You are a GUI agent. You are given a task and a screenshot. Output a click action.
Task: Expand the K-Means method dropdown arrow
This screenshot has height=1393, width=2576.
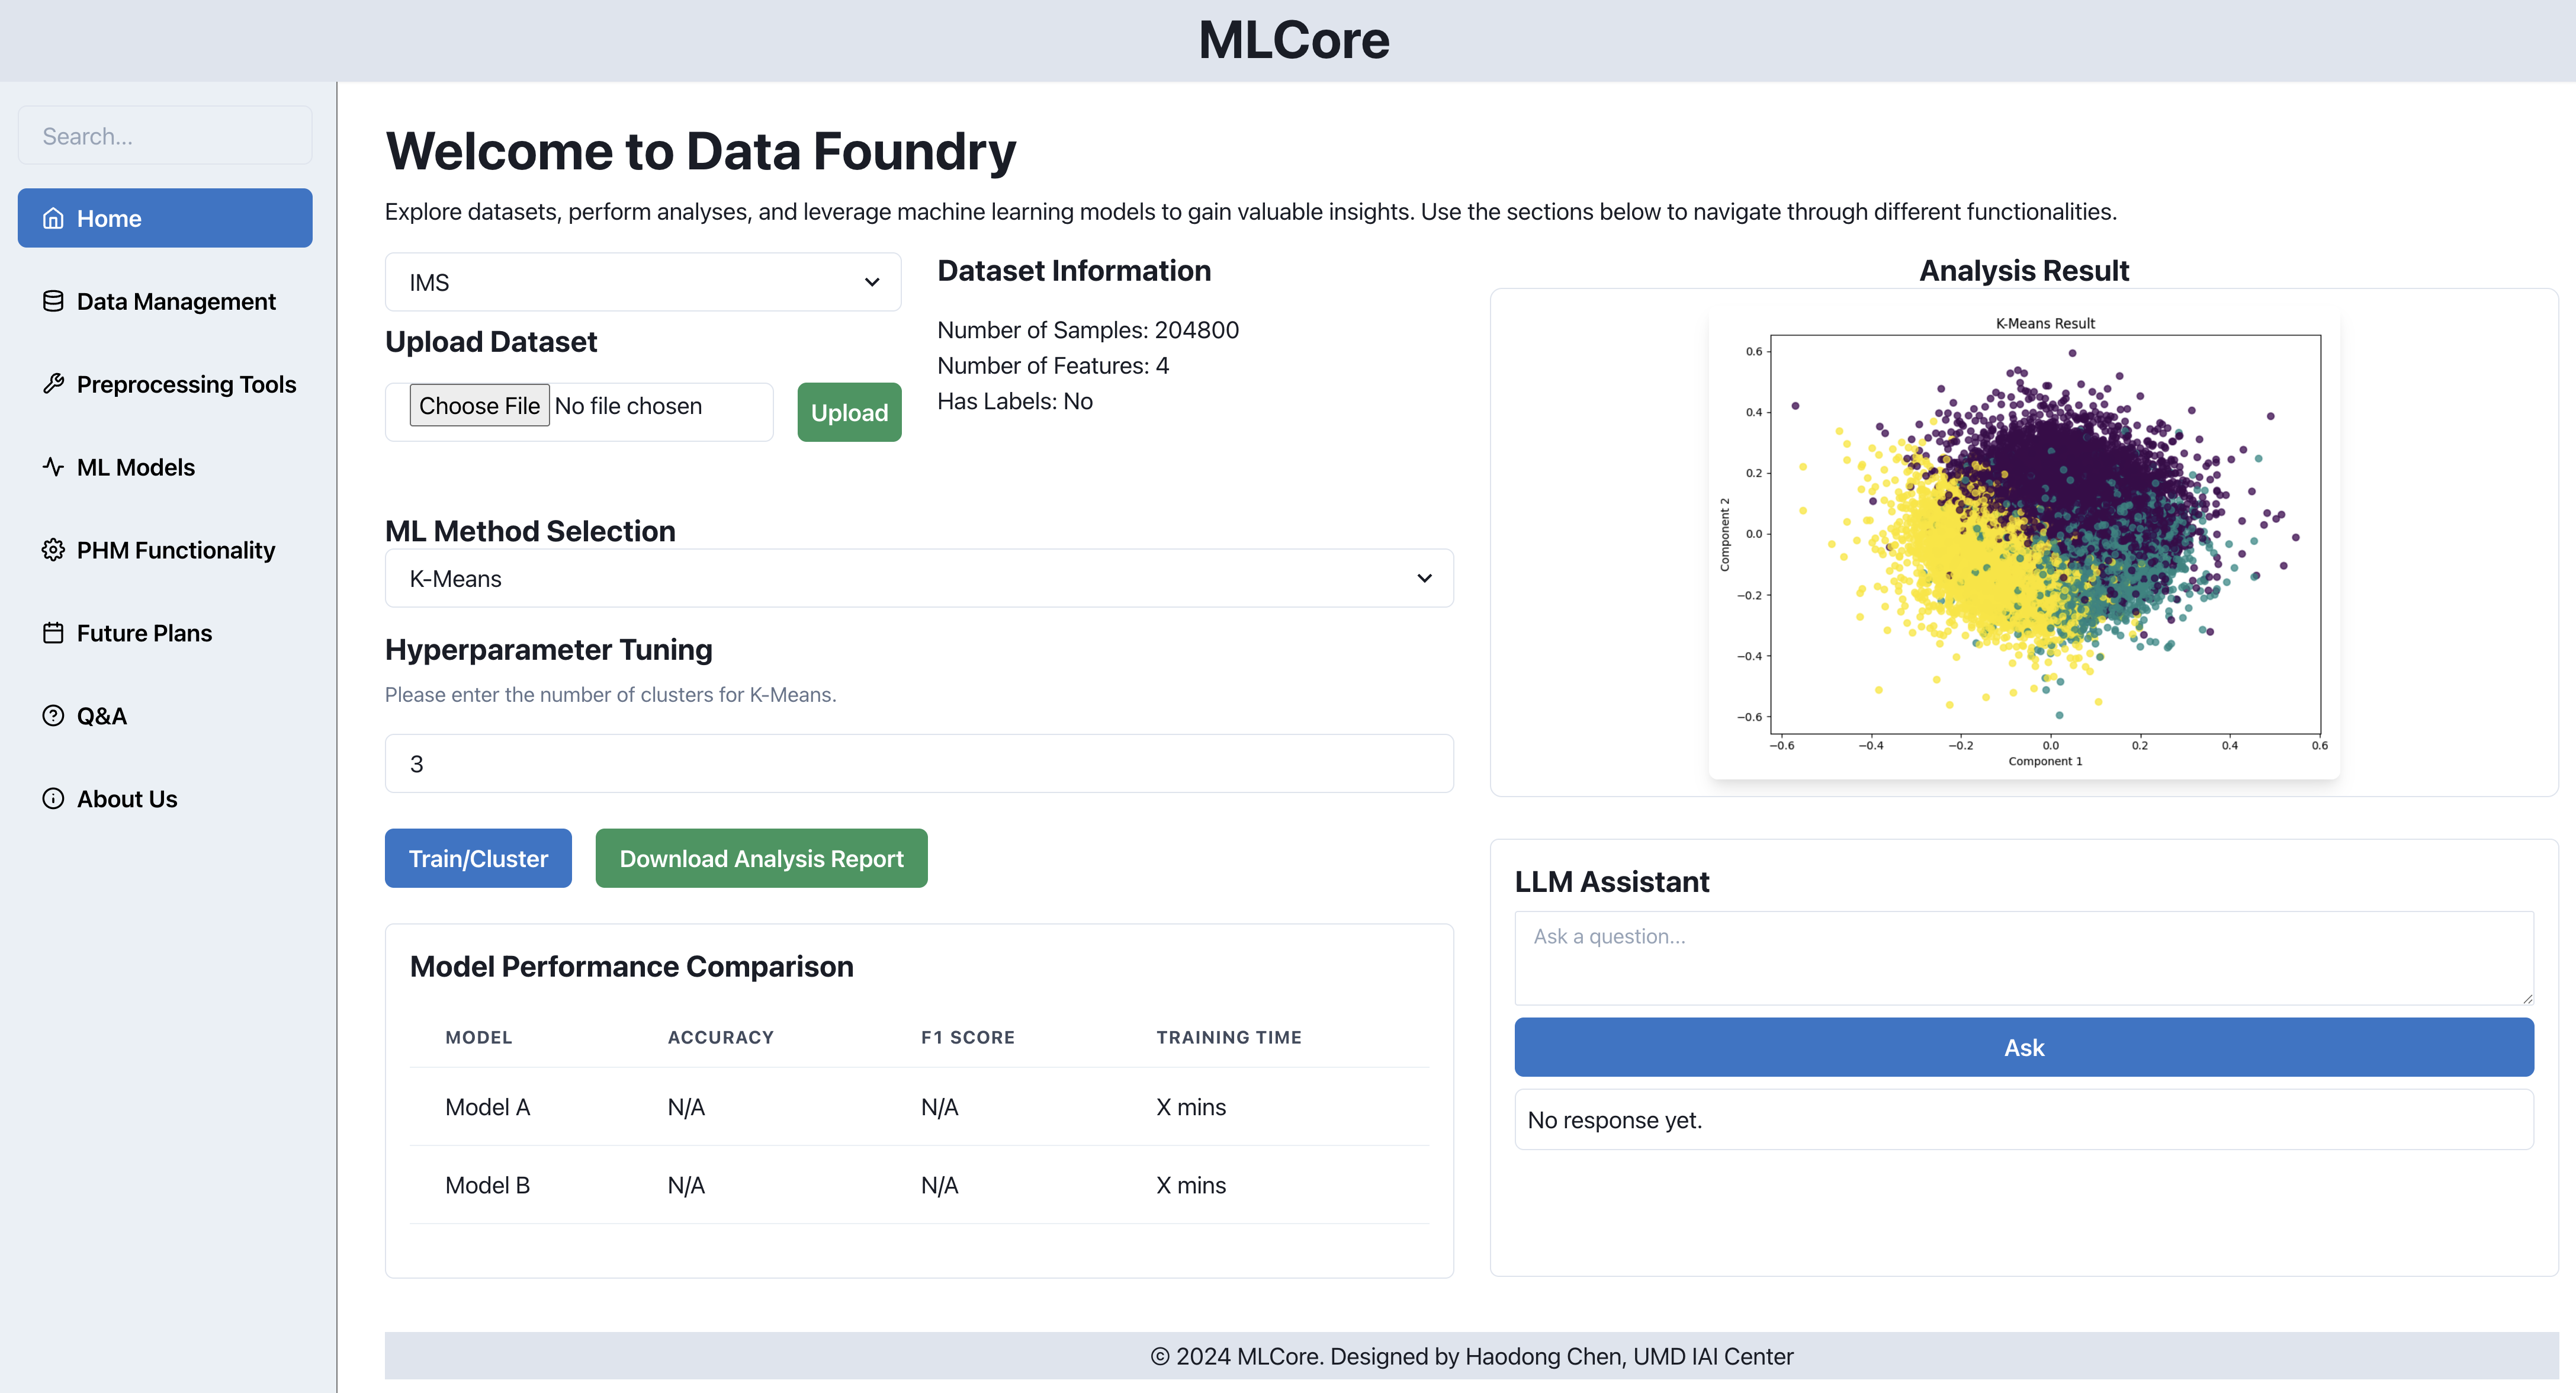coord(1424,578)
